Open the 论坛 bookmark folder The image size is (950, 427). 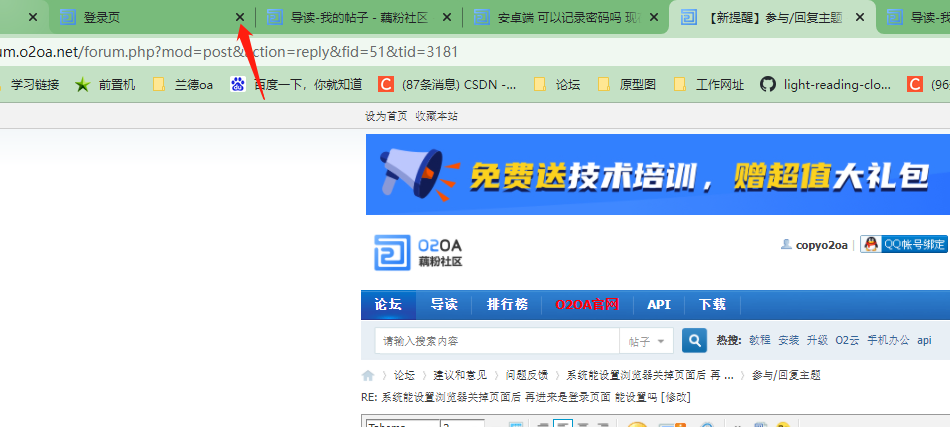pyautogui.click(x=557, y=85)
